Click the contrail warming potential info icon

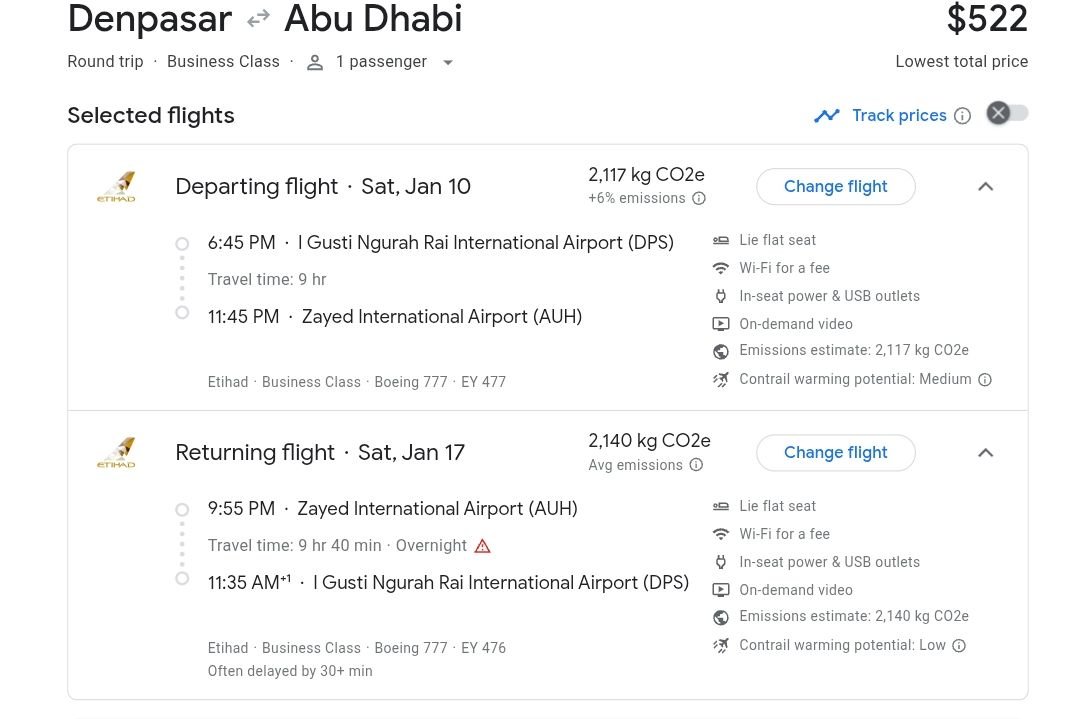[985, 379]
